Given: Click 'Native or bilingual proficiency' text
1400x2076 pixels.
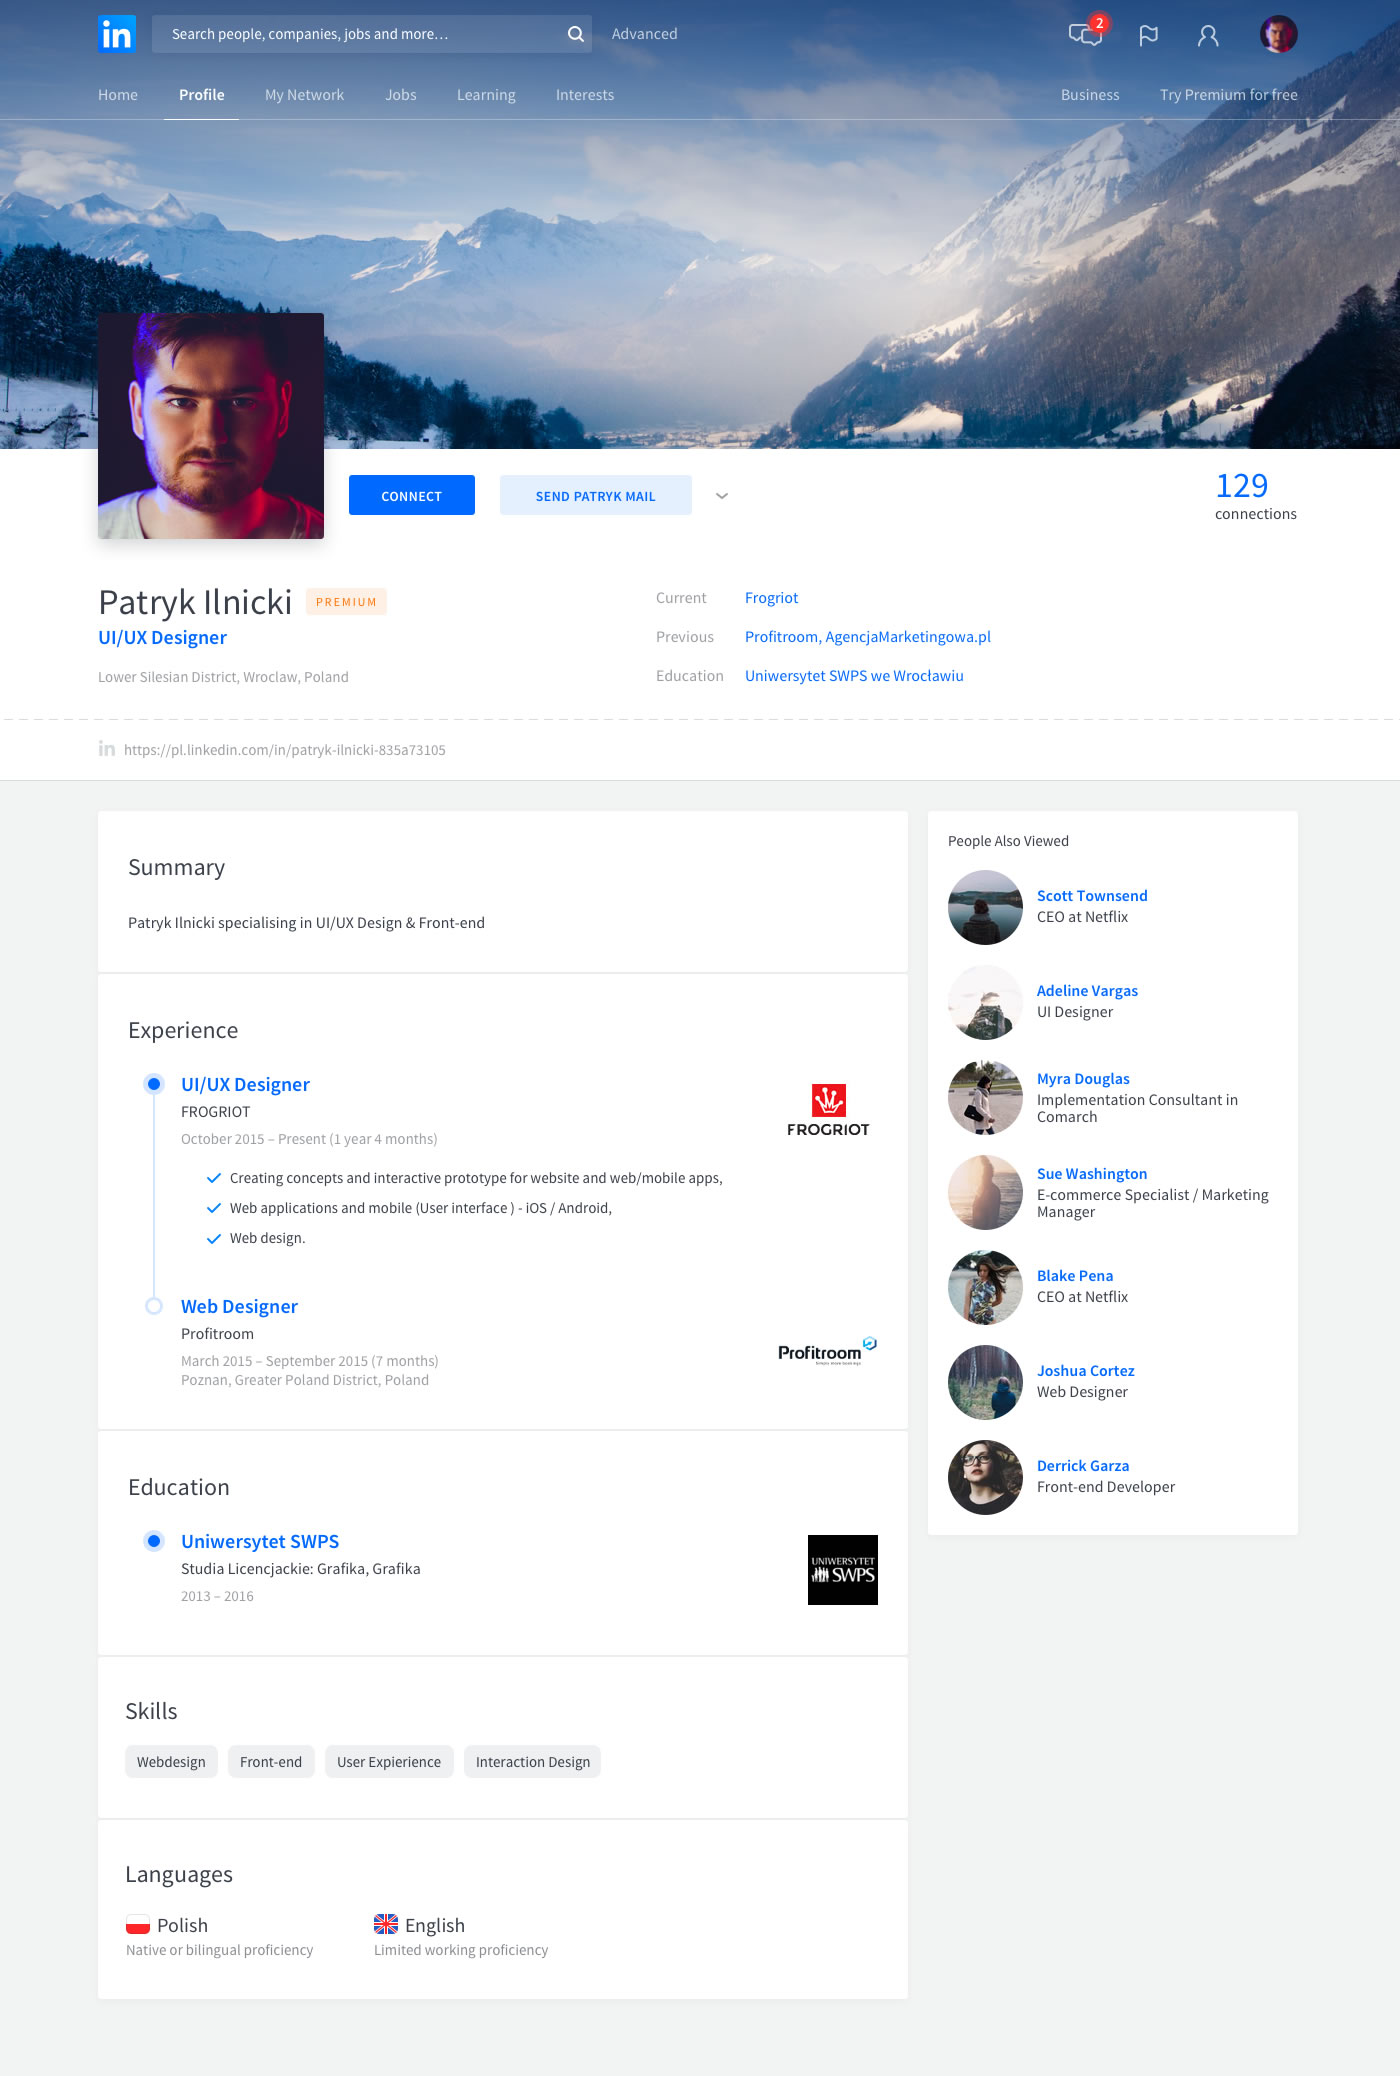Looking at the screenshot, I should [x=219, y=1950].
